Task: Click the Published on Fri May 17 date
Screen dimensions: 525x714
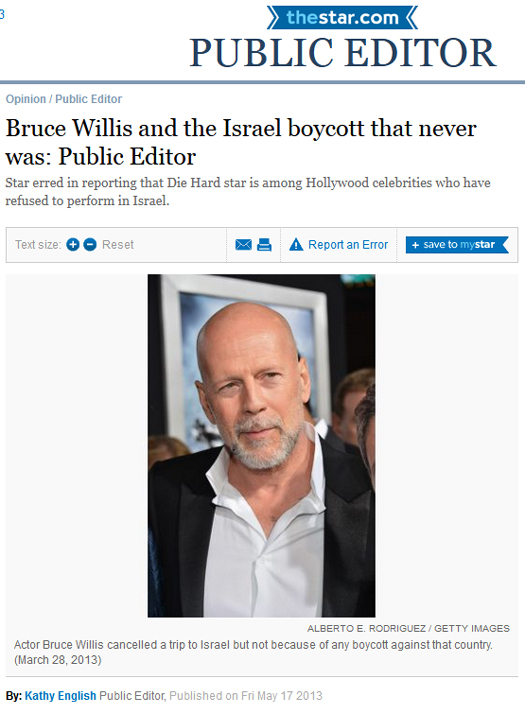Action: pos(246,696)
